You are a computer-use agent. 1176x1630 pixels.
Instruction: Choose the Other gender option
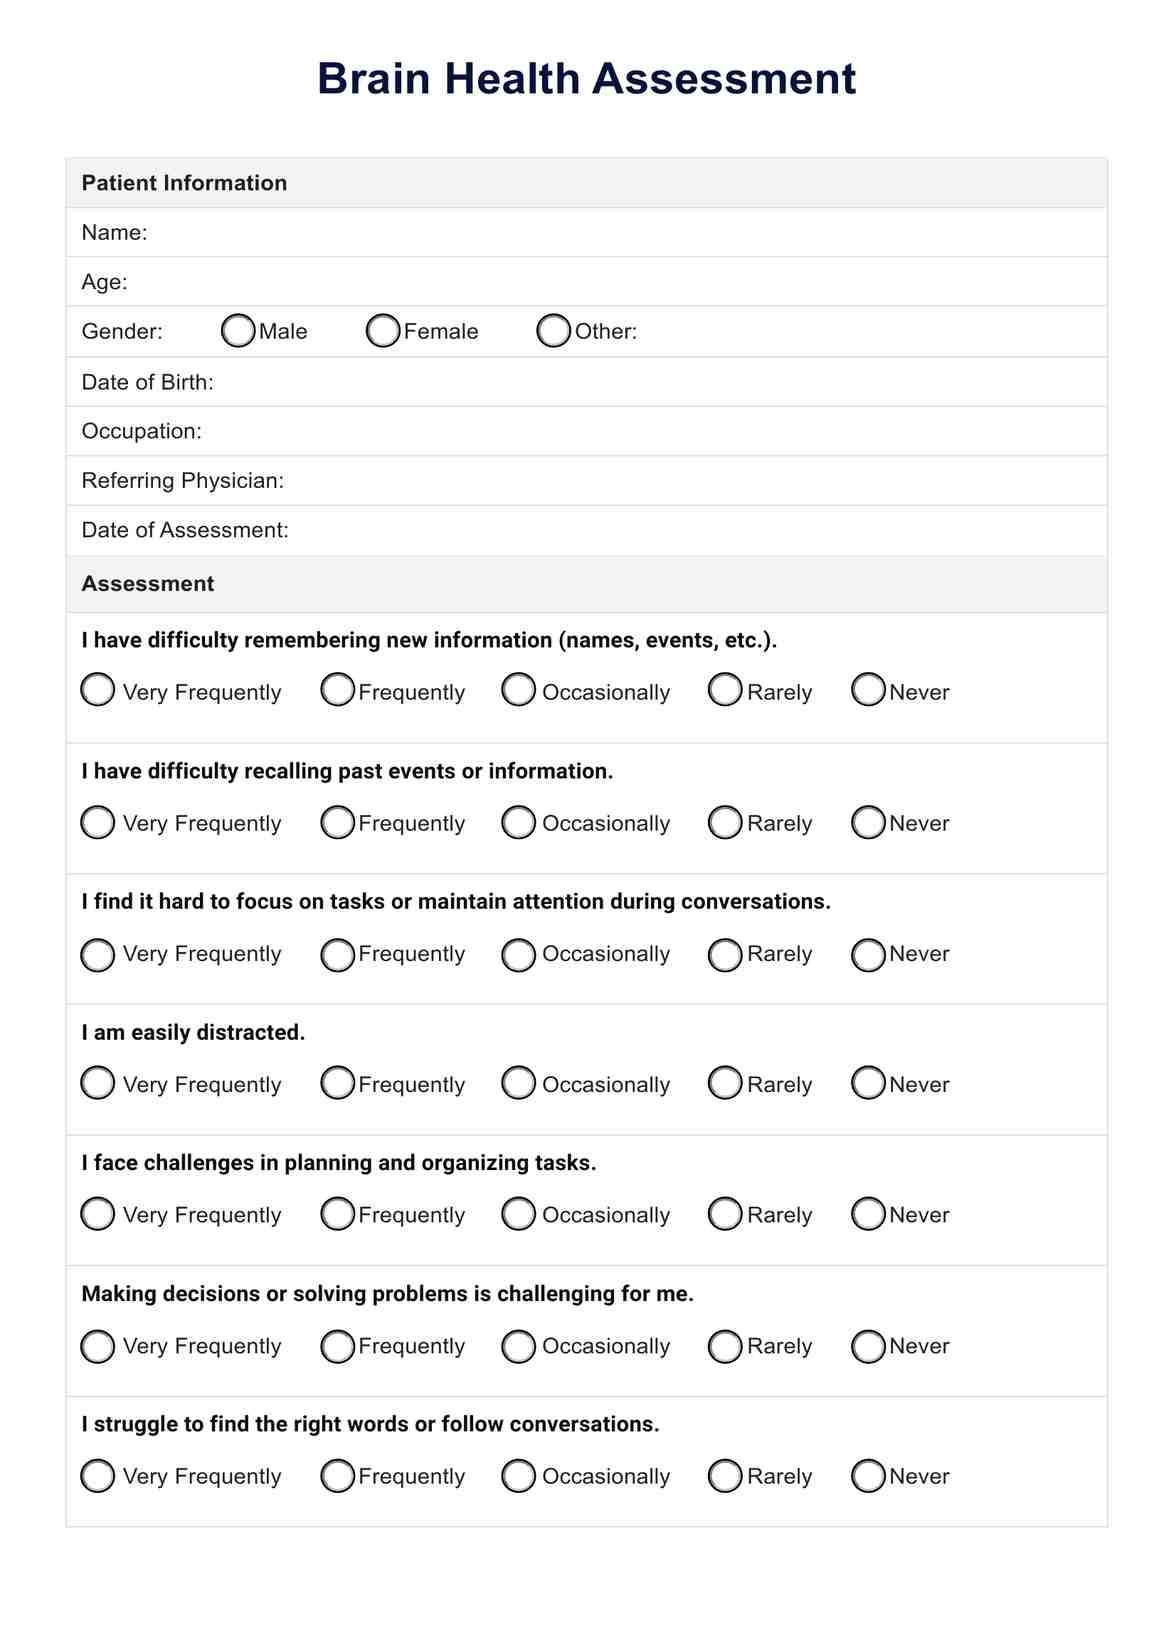click(x=553, y=331)
